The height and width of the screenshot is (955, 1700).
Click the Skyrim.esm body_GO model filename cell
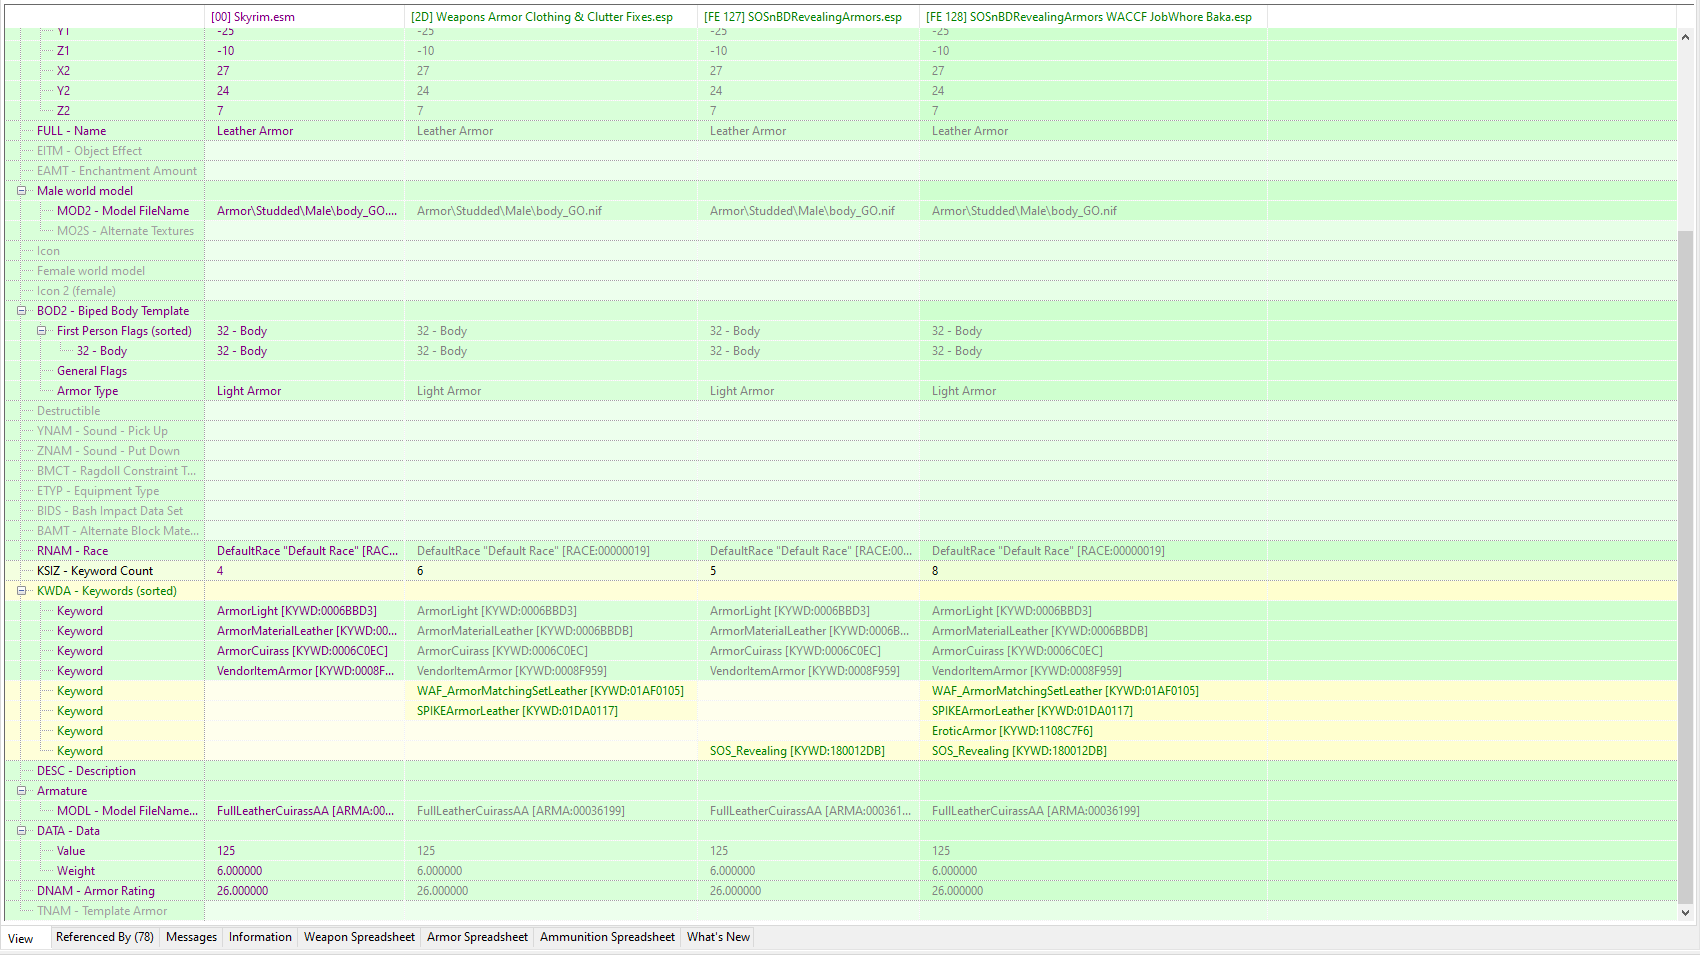[305, 211]
